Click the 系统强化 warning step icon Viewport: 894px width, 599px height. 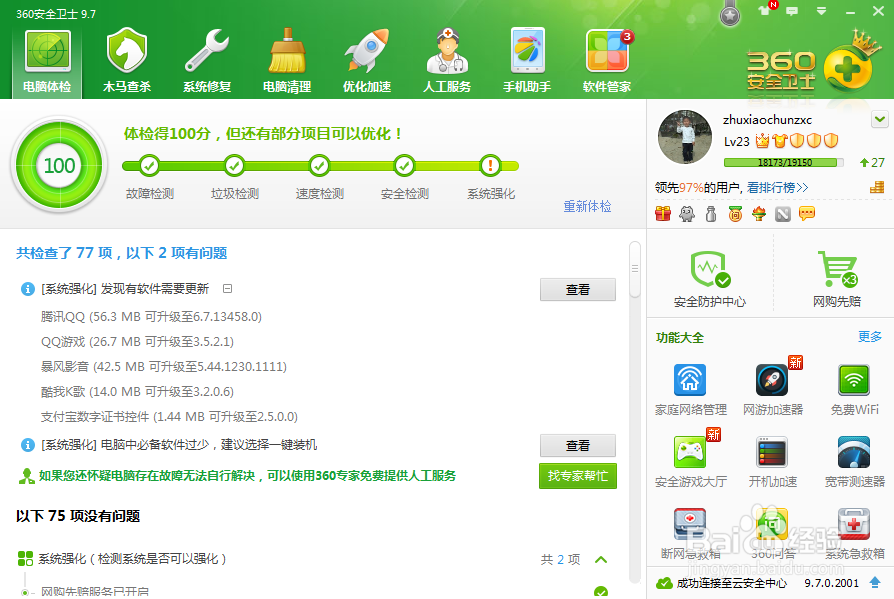click(490, 166)
